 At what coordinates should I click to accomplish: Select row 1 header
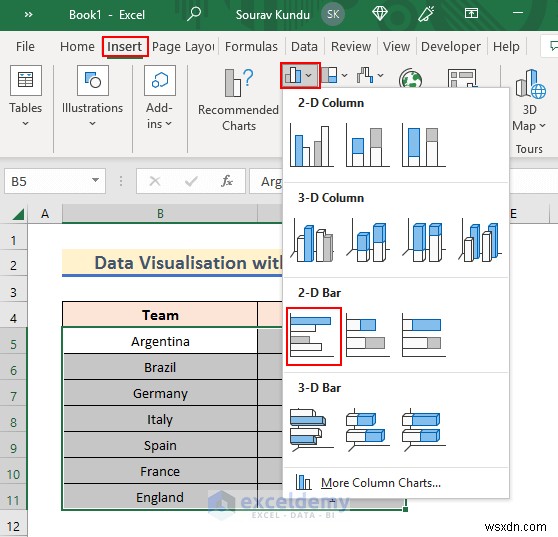(x=14, y=240)
